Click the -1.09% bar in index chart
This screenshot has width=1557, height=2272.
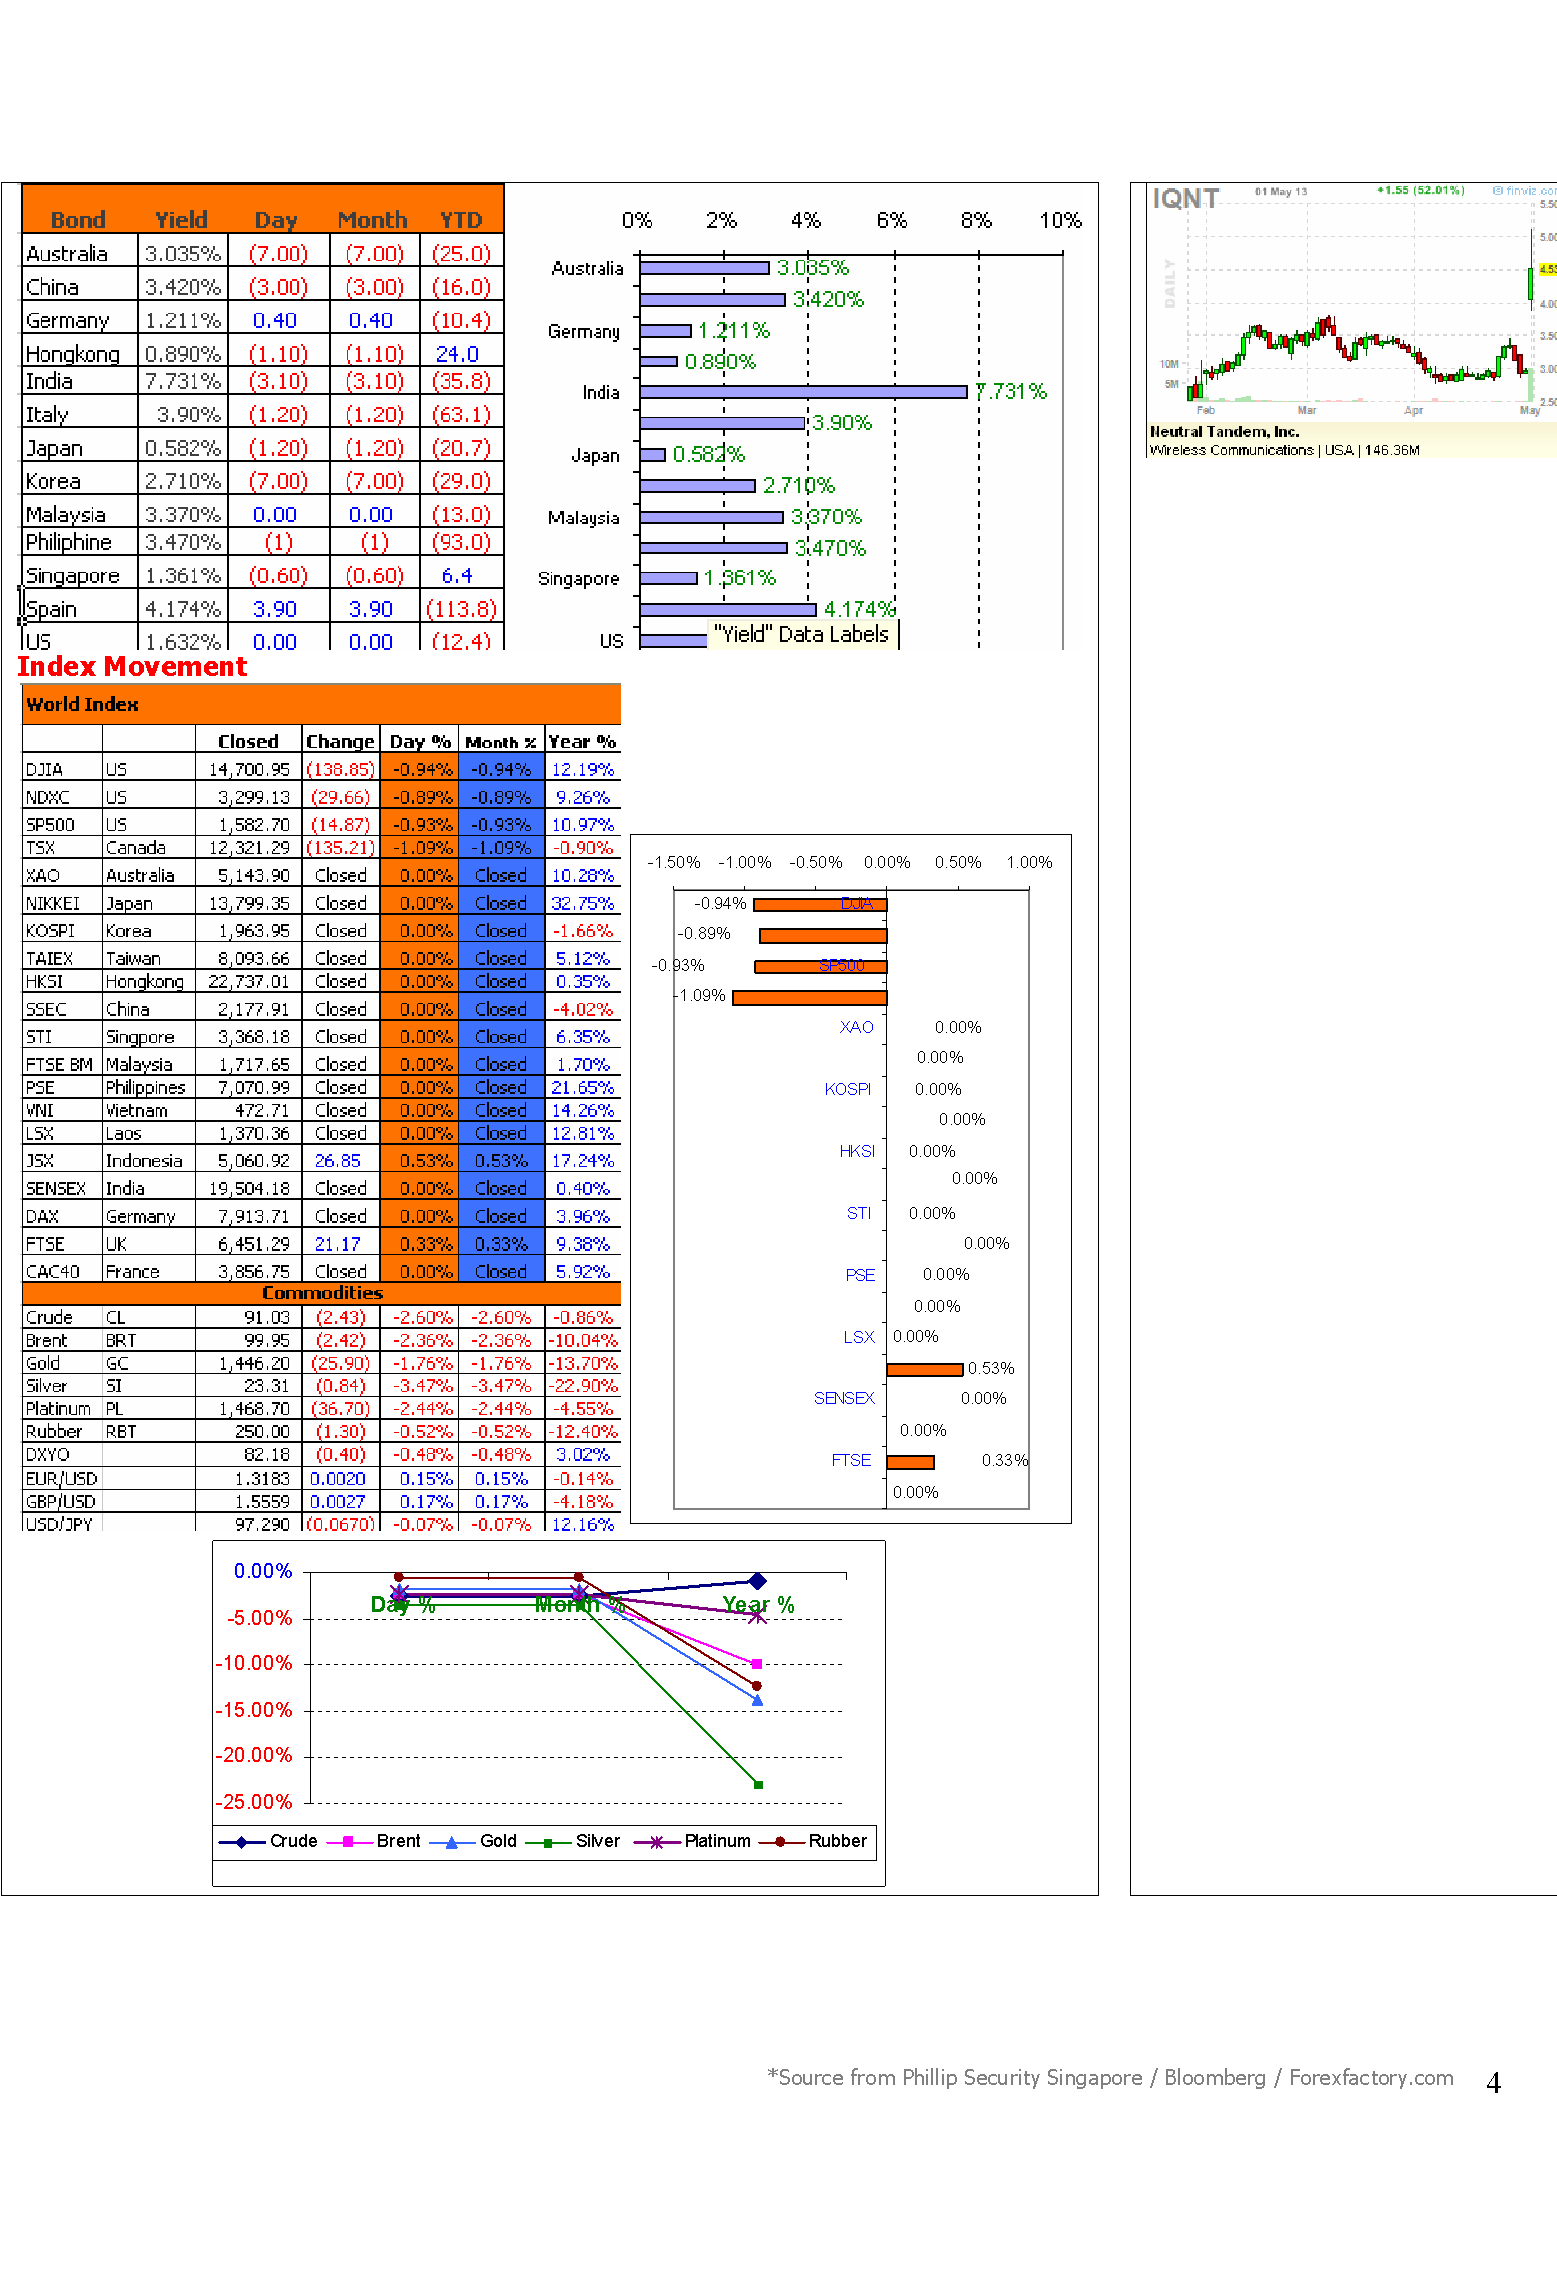809,998
